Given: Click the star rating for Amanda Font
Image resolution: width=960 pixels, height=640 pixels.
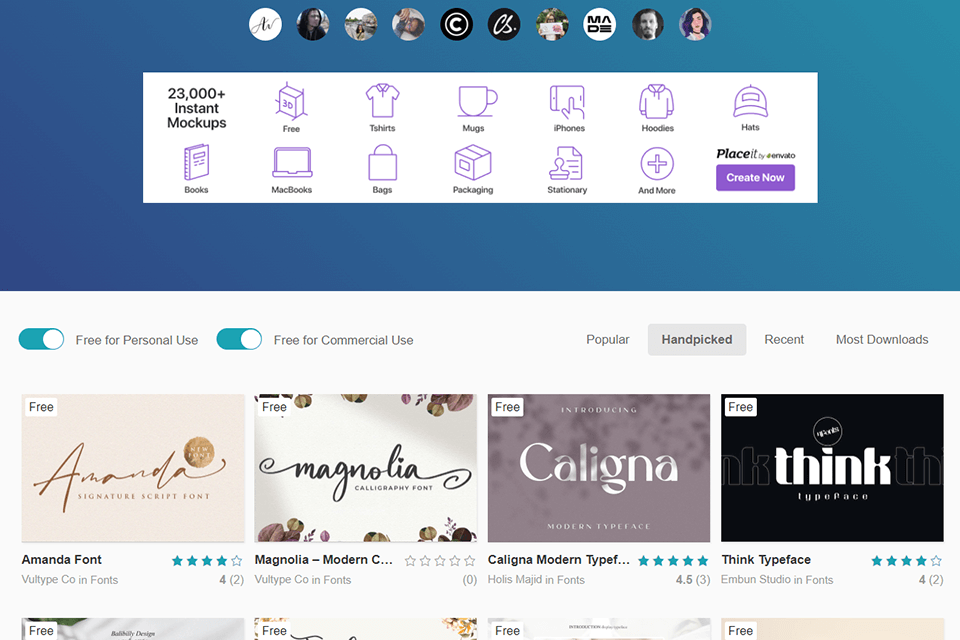Looking at the screenshot, I should pyautogui.click(x=207, y=560).
